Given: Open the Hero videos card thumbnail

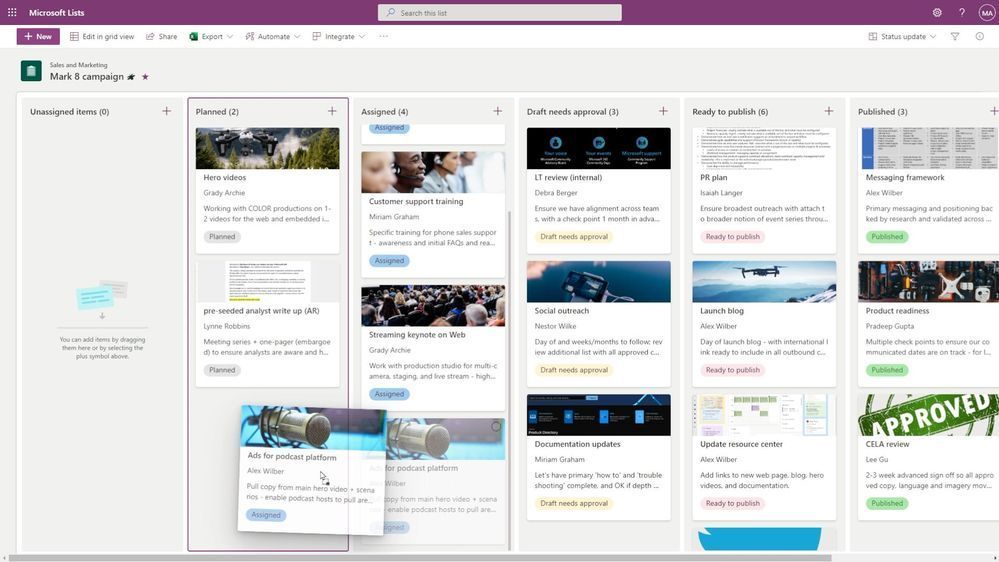Looking at the screenshot, I should point(268,148).
